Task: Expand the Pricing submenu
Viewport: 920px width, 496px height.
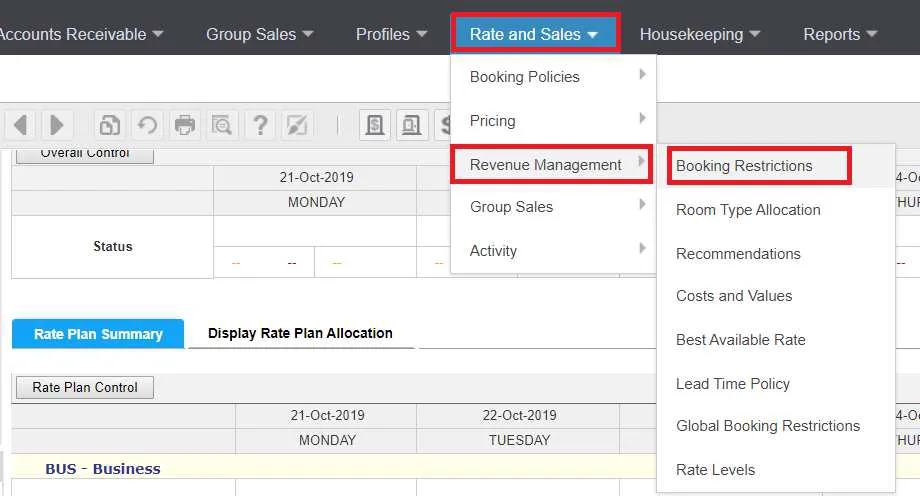Action: (x=553, y=120)
